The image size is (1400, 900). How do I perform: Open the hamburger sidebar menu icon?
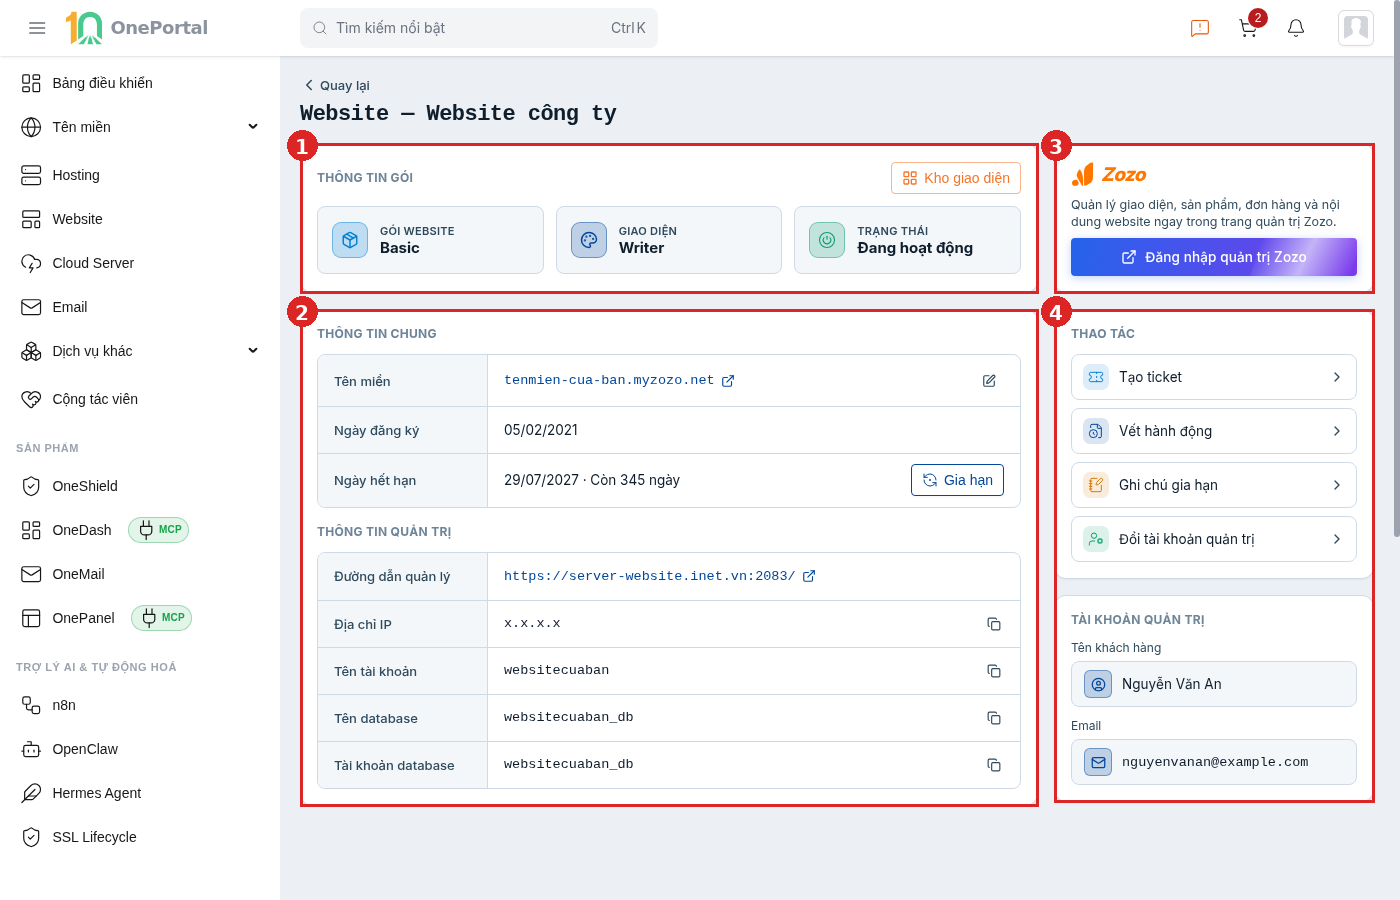[37, 28]
